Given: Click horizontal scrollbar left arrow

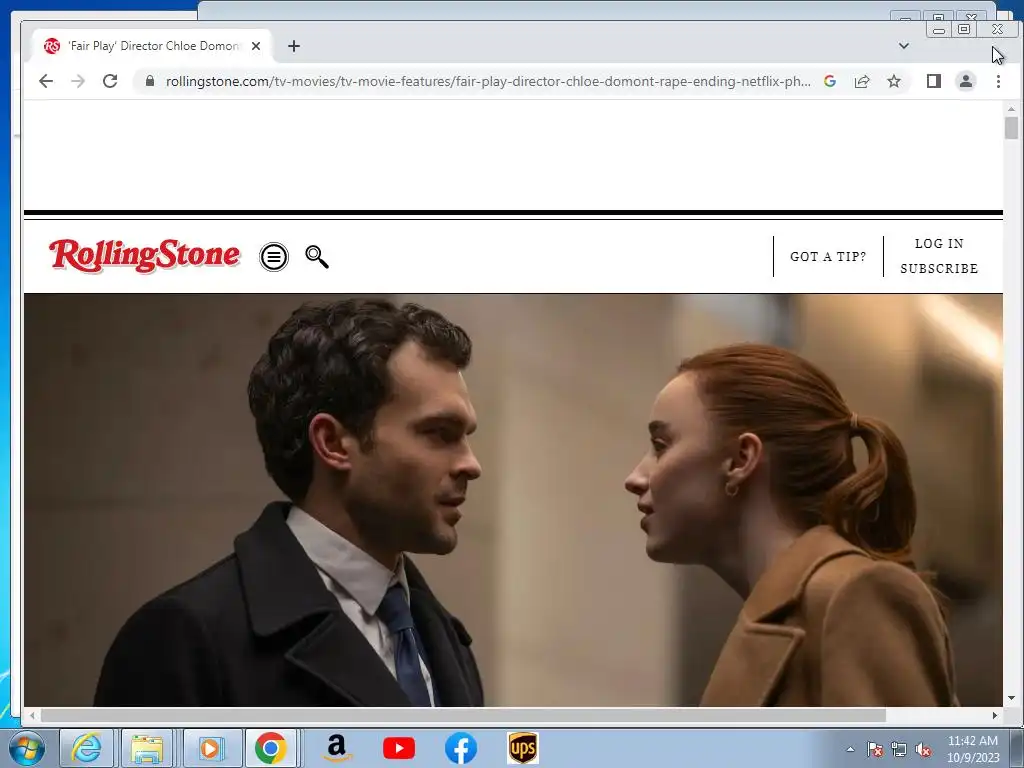Looking at the screenshot, I should tap(32, 716).
